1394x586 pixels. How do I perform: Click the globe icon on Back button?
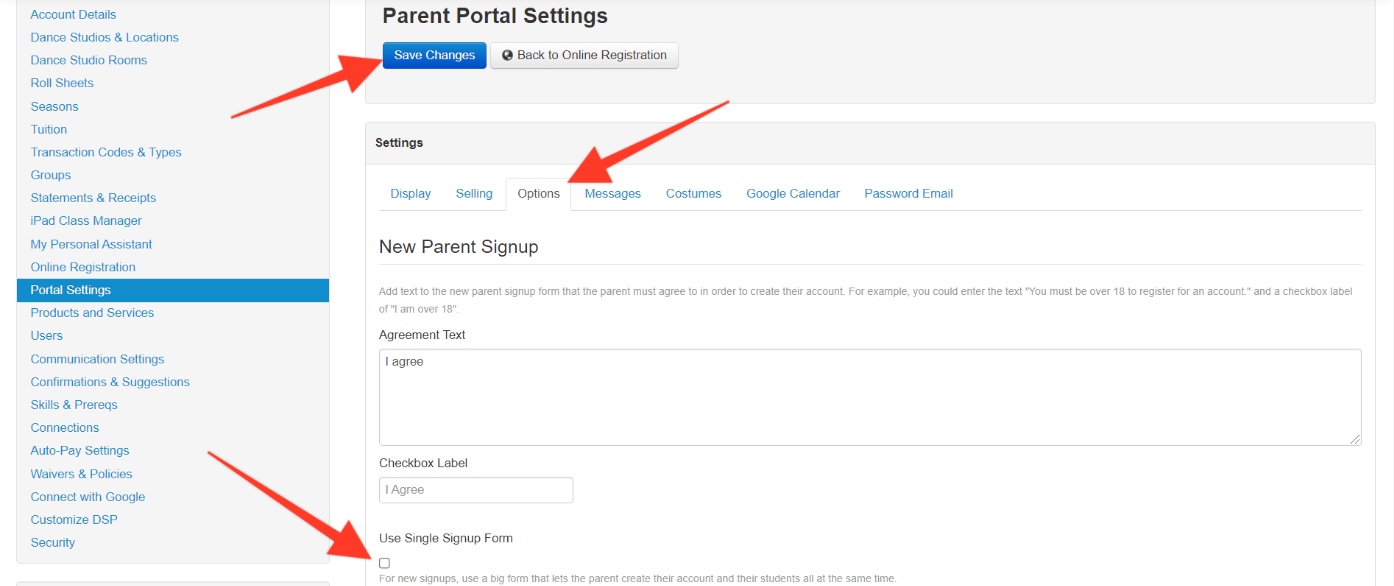coord(507,55)
